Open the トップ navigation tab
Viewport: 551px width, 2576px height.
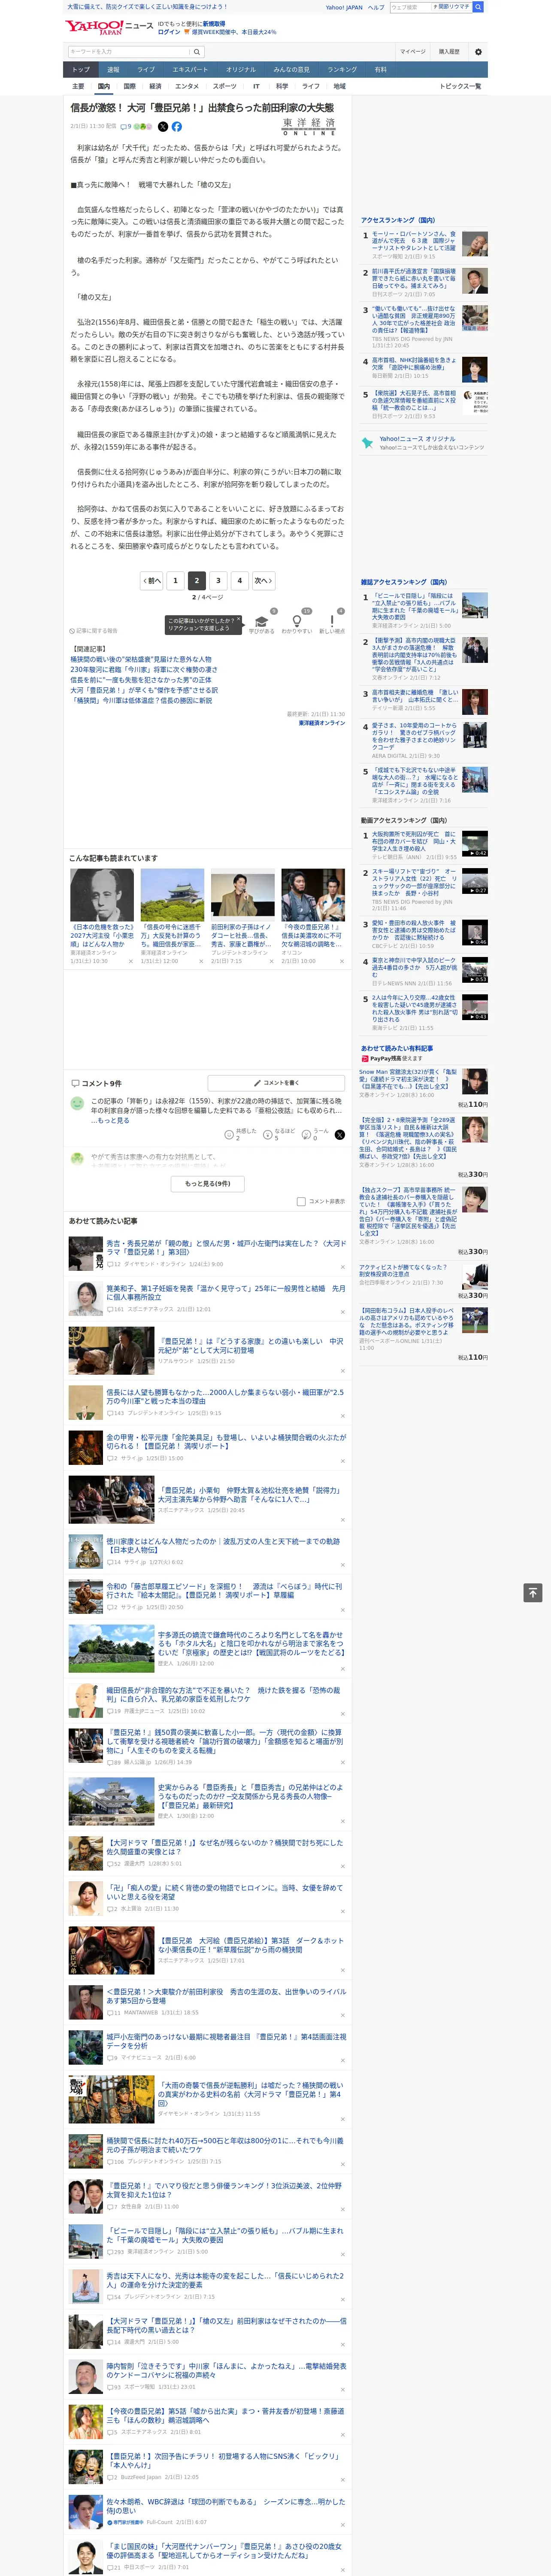[x=81, y=70]
